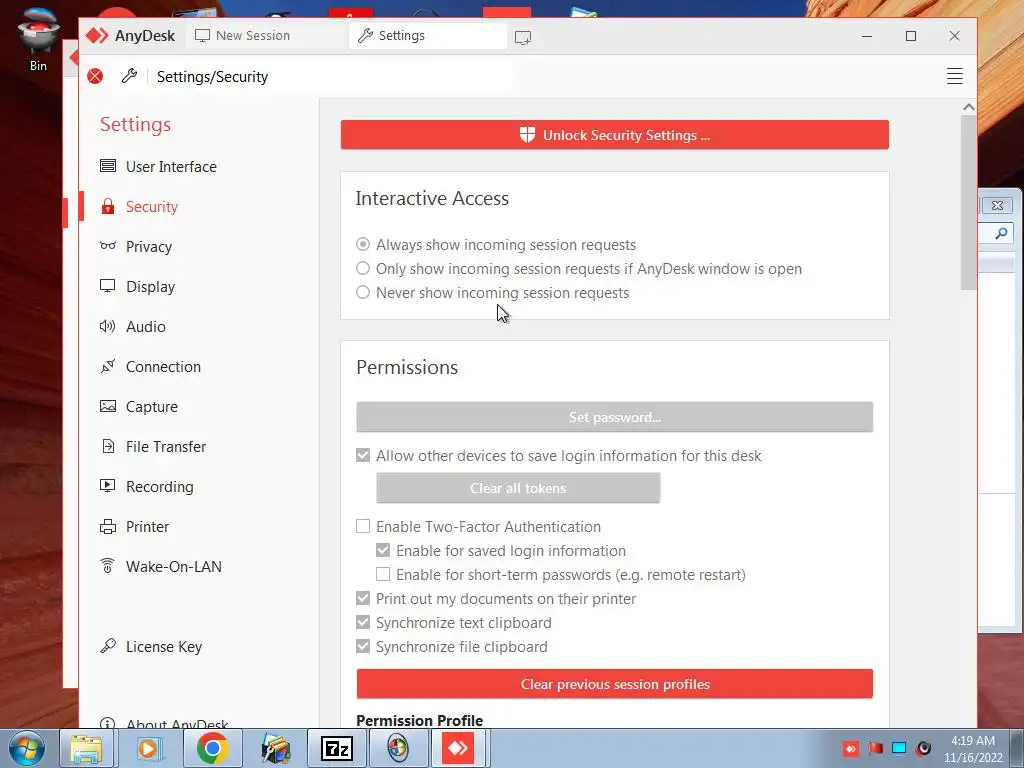Viewport: 1024px width, 768px height.
Task: Click scrollbar up arrow in settings
Action: (x=968, y=107)
